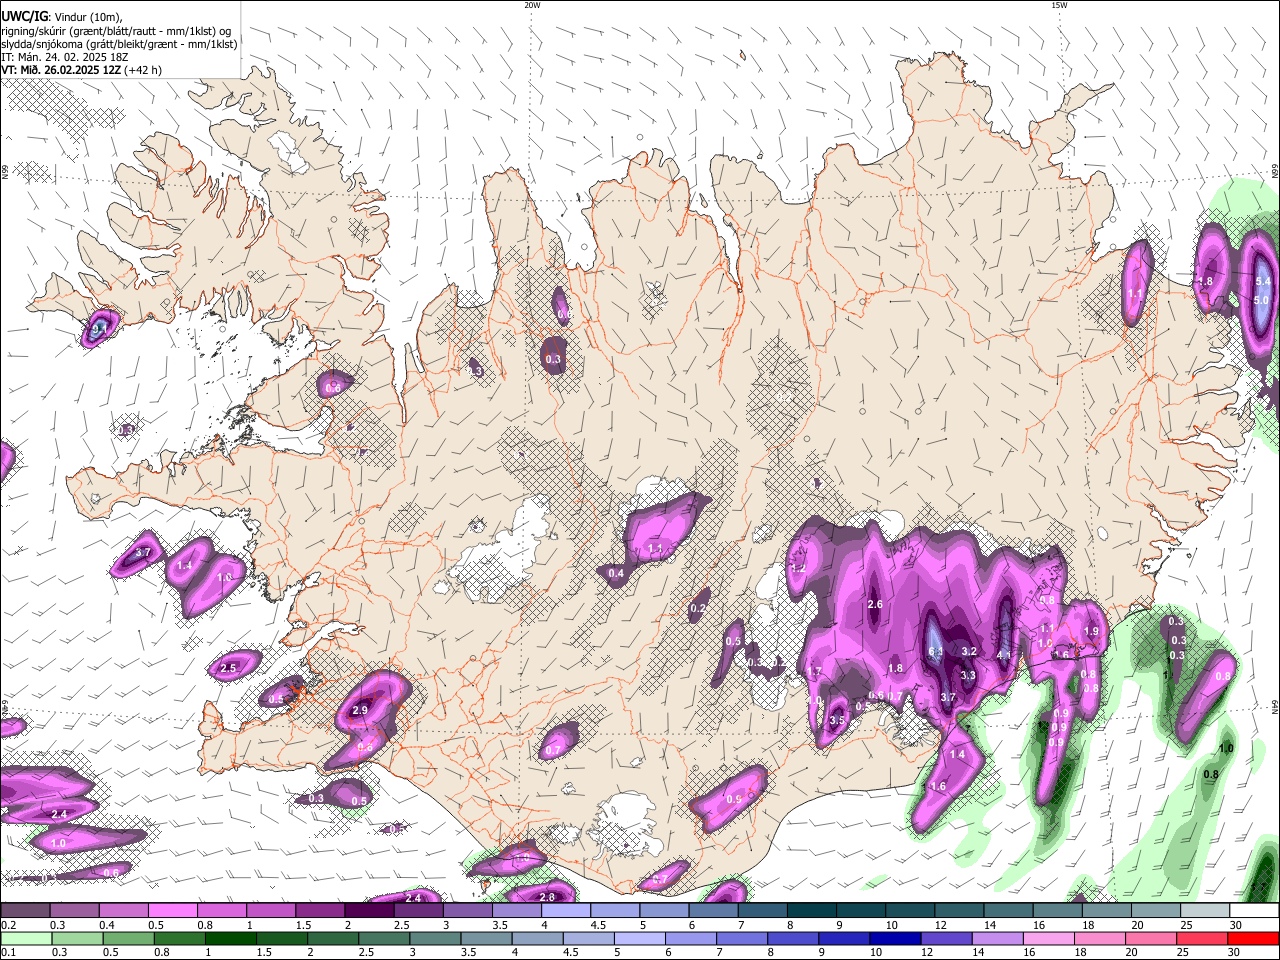Viewport: 1280px width, 960px height.
Task: Pick upper legend dark purple swatch between 2 and 2.5
Action: click(x=368, y=911)
